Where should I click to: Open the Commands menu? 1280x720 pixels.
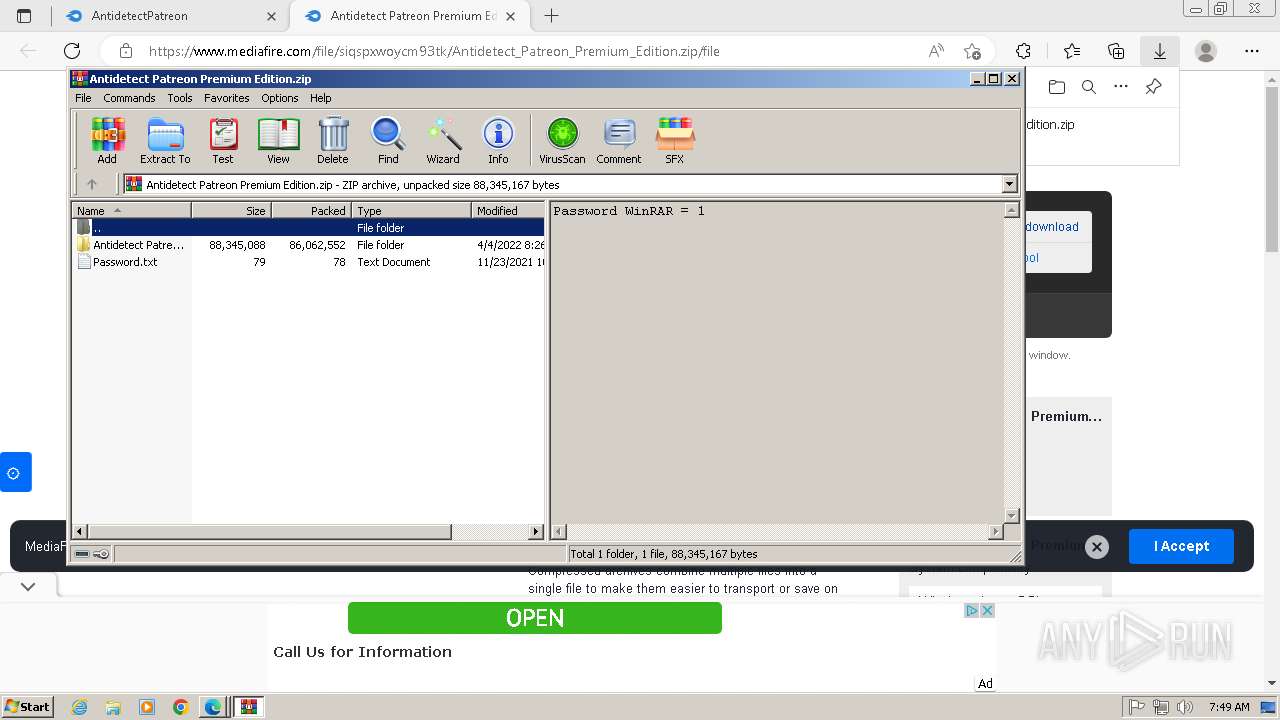coord(129,98)
